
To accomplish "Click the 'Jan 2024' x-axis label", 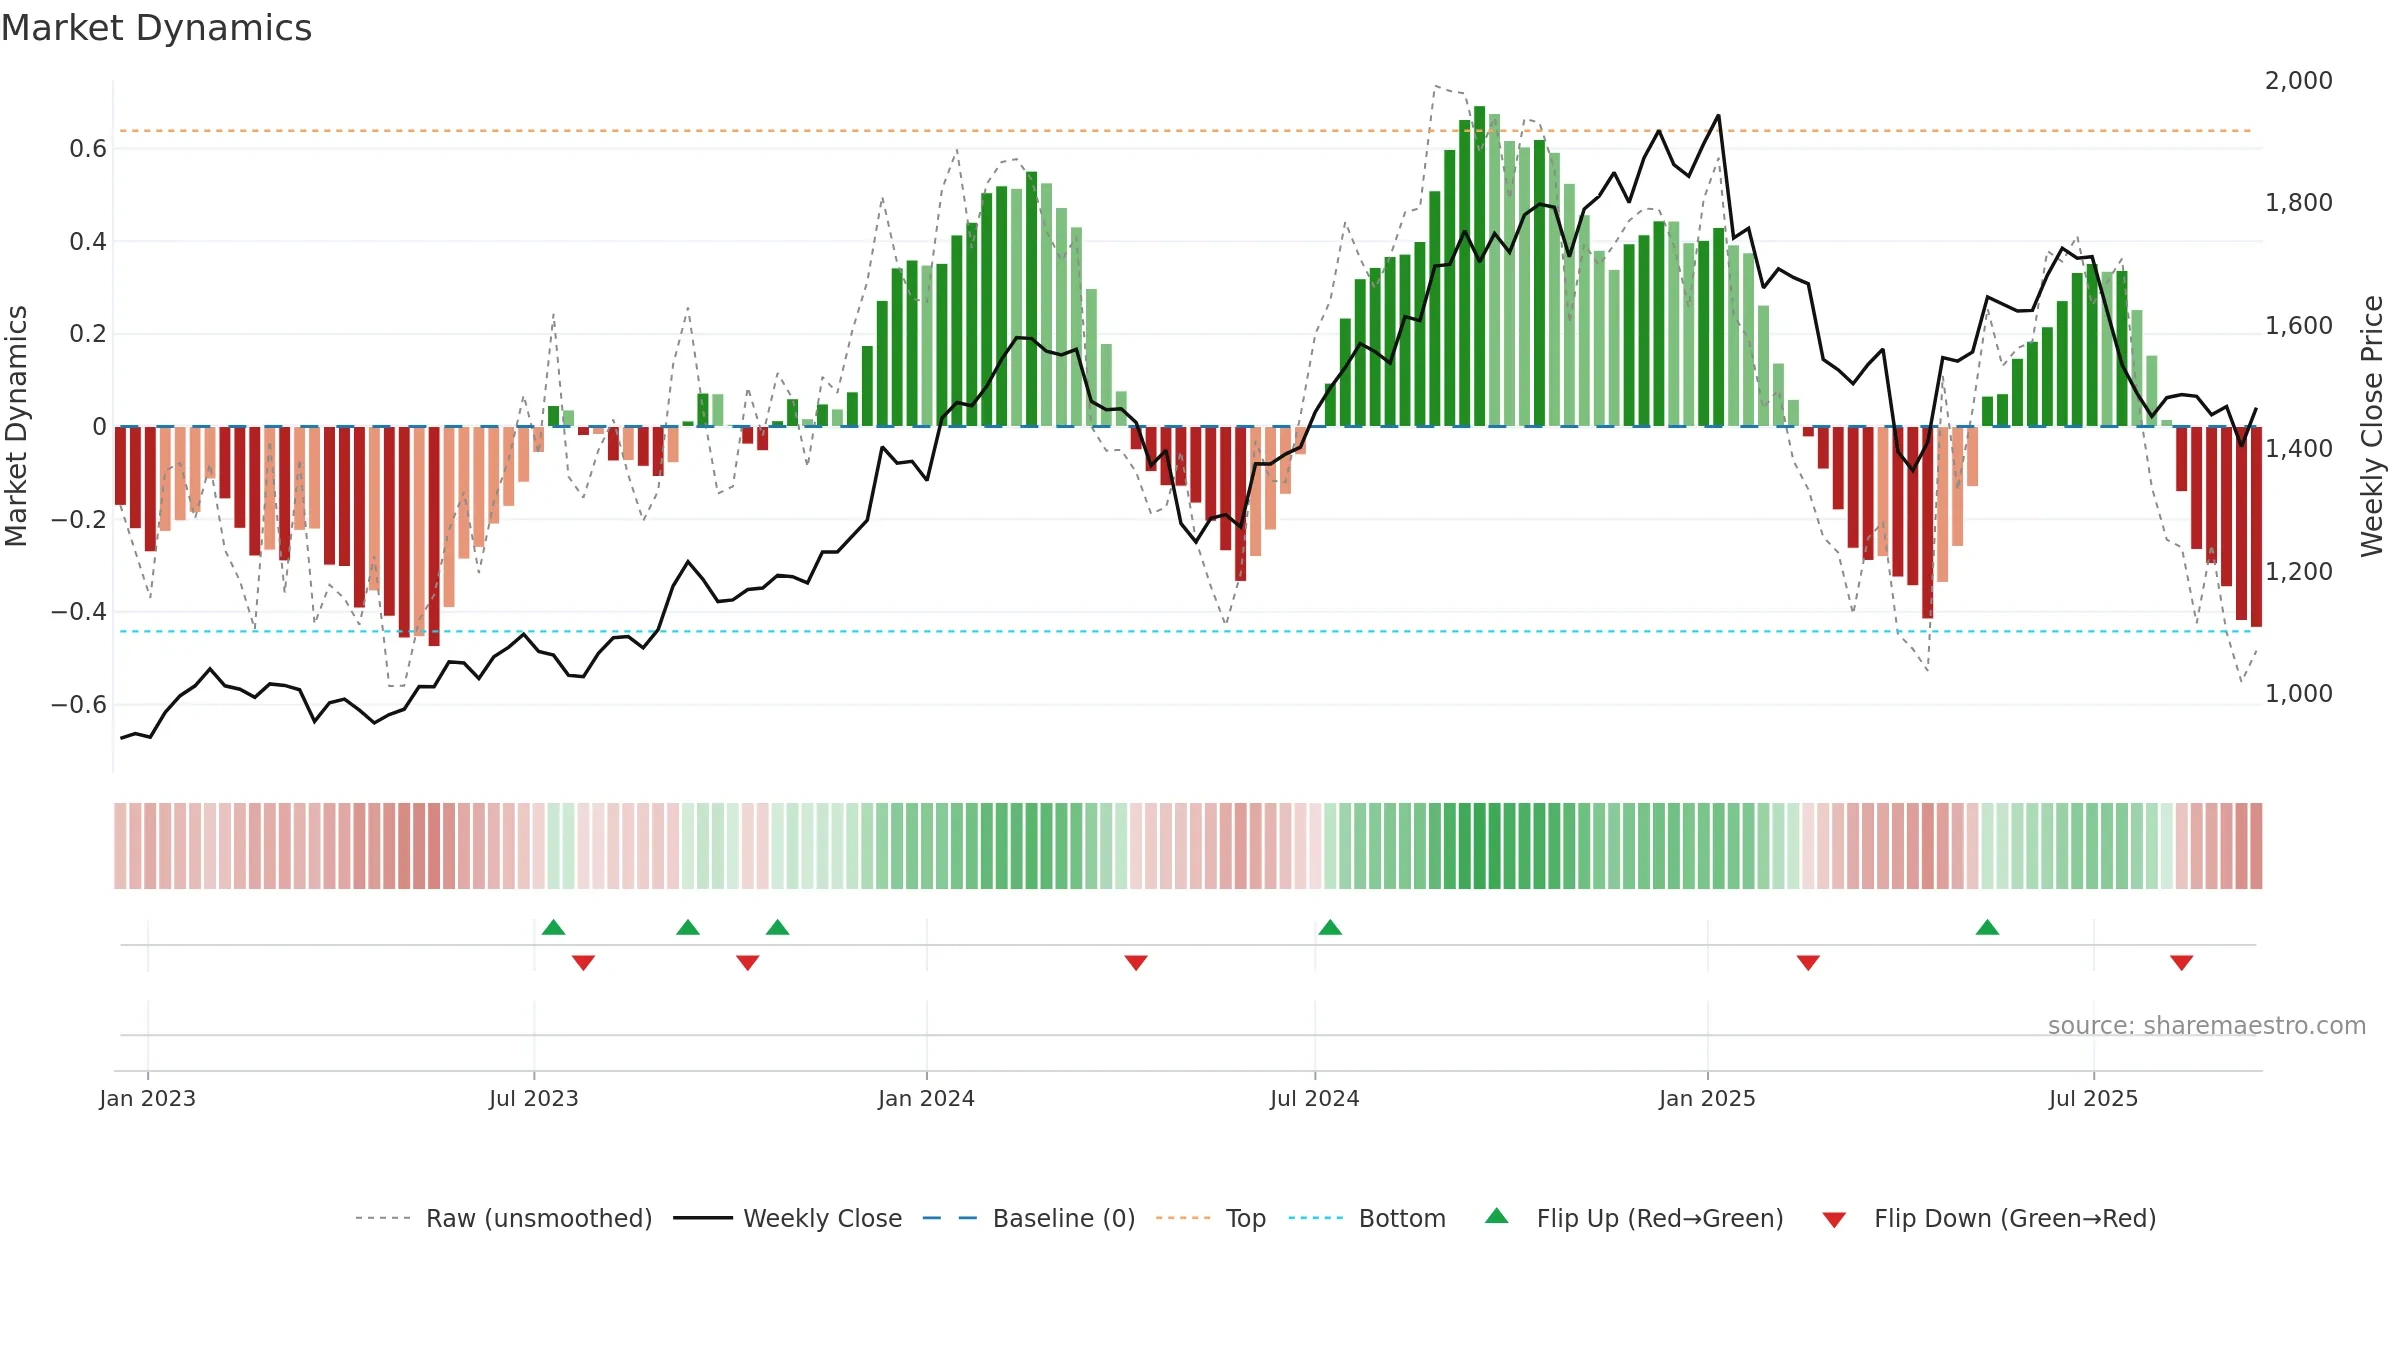I will [x=927, y=1098].
